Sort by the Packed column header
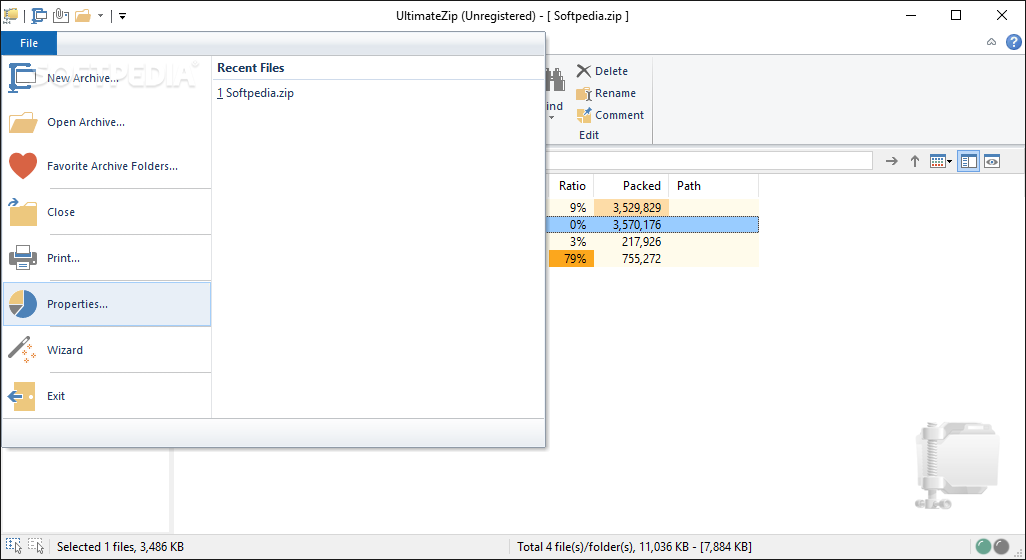The width and height of the screenshot is (1026, 560). pyautogui.click(x=631, y=186)
